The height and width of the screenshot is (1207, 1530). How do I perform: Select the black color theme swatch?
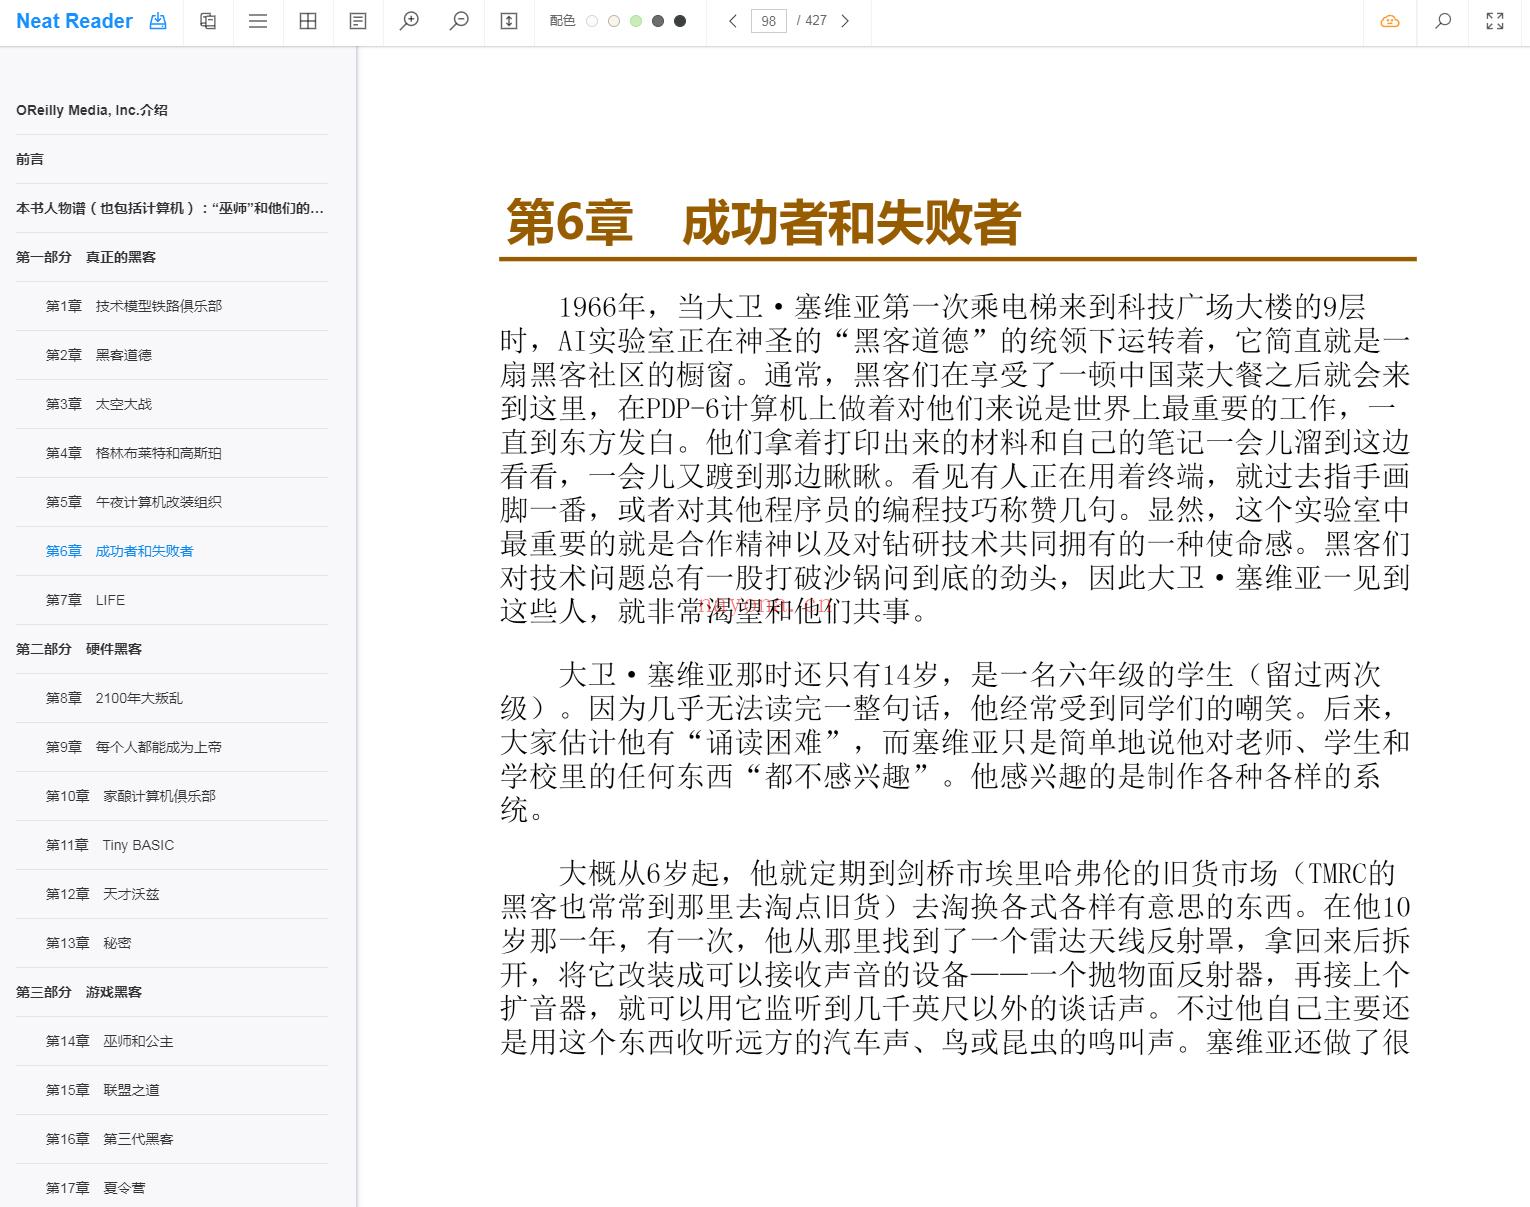pyautogui.click(x=680, y=21)
